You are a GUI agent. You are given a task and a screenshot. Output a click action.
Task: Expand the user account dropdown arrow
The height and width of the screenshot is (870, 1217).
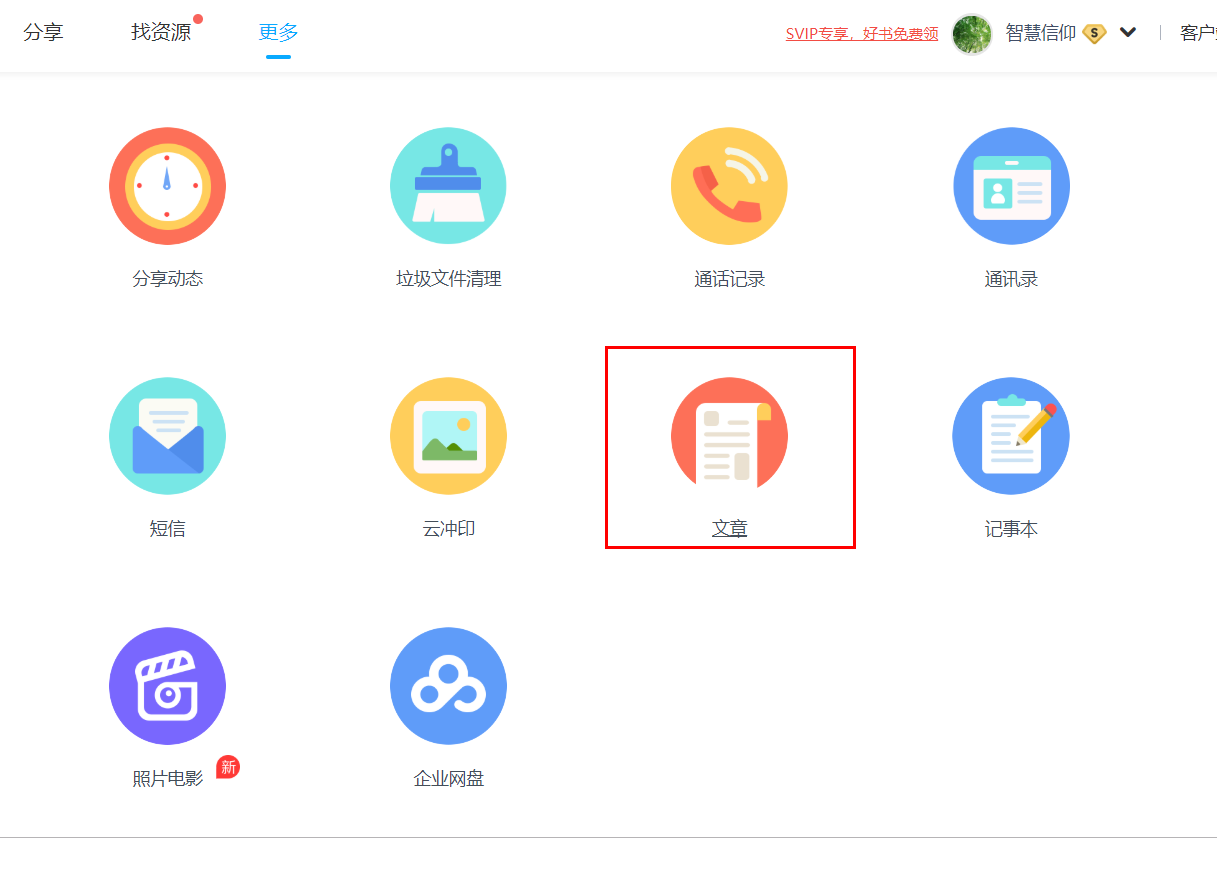tap(1128, 32)
